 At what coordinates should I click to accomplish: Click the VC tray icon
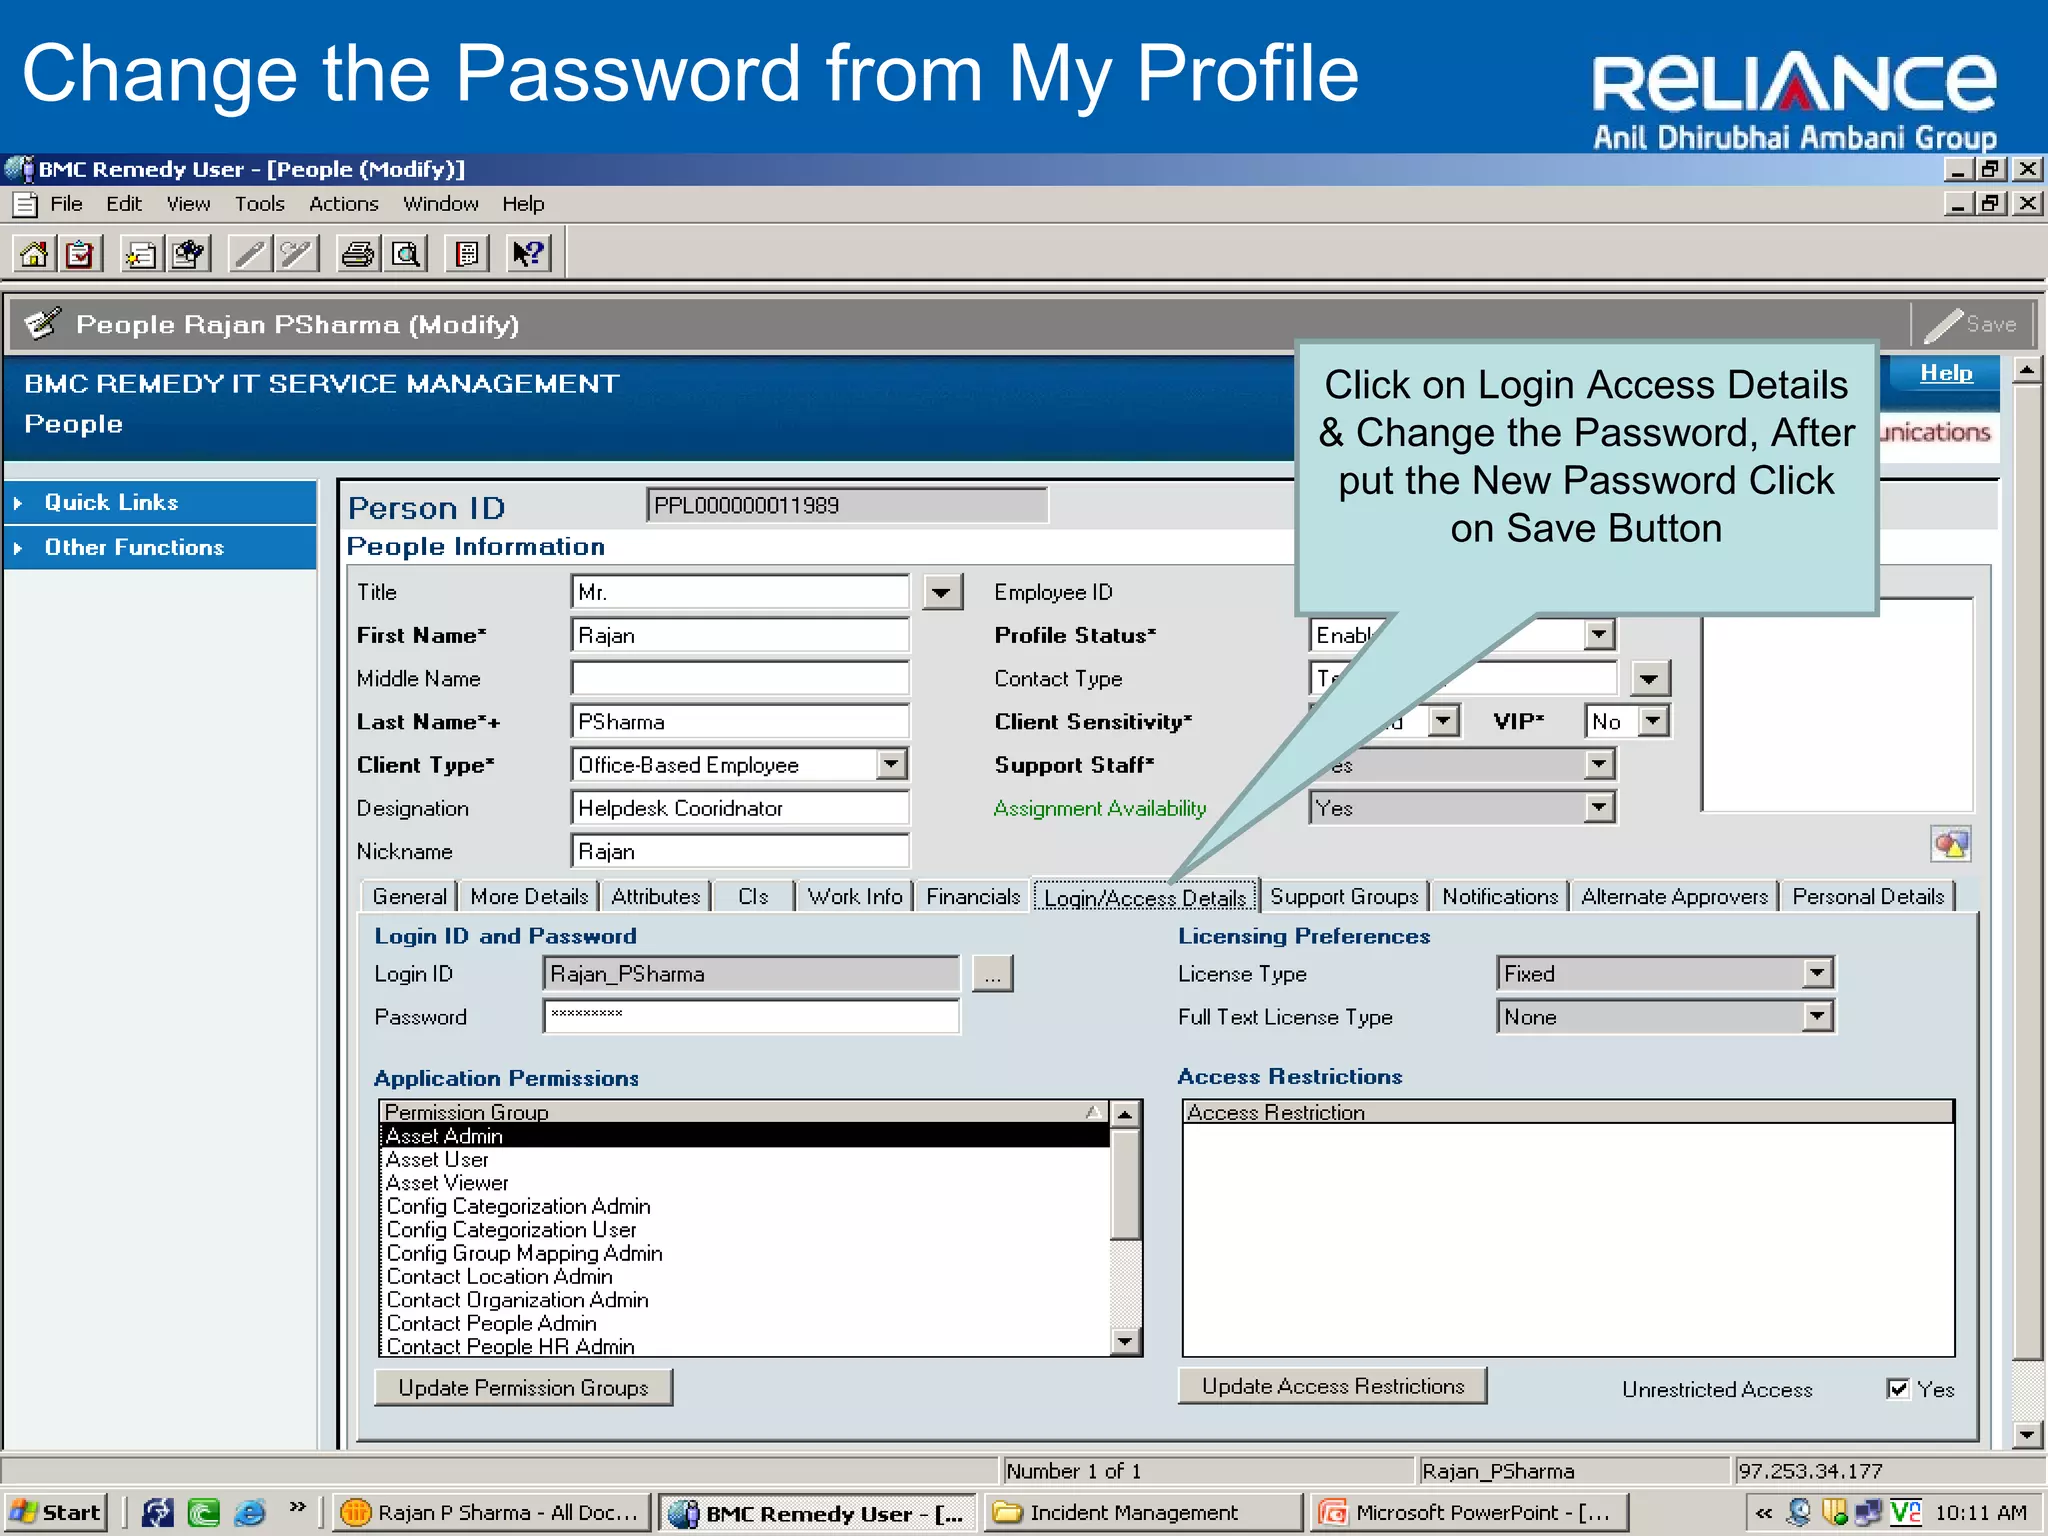tap(1905, 1513)
